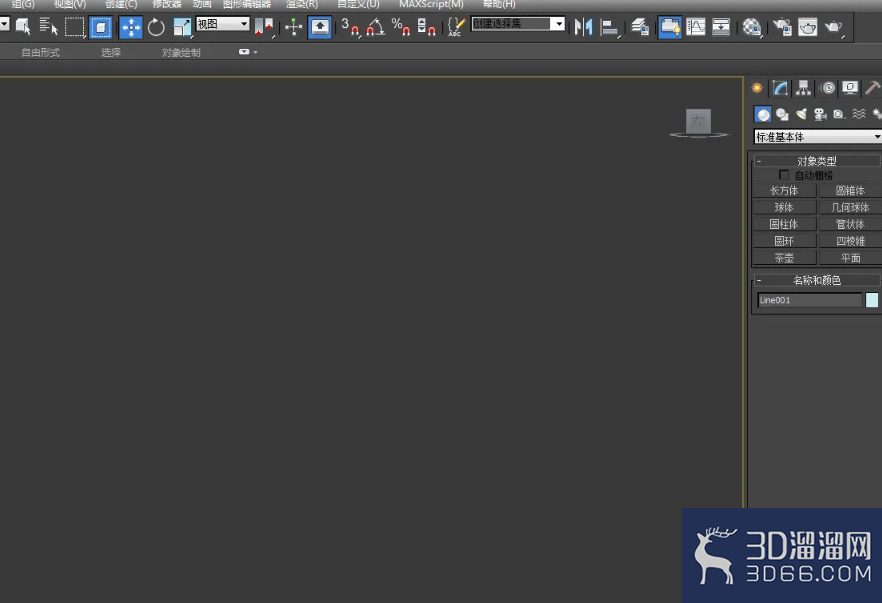Click the Use Pivot Point Center icon
This screenshot has height=603, width=882.
point(263,26)
